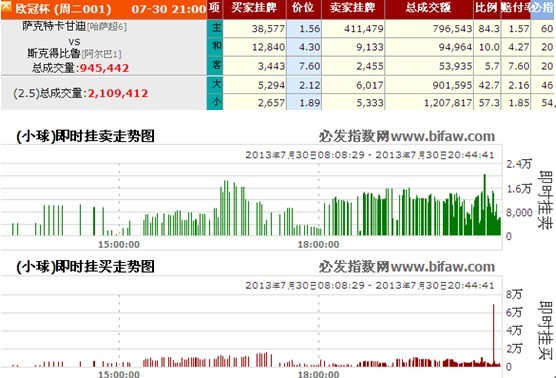Click the tallest green bar in sell chart
Image resolution: width=556 pixels, height=378 pixels.
tap(485, 205)
